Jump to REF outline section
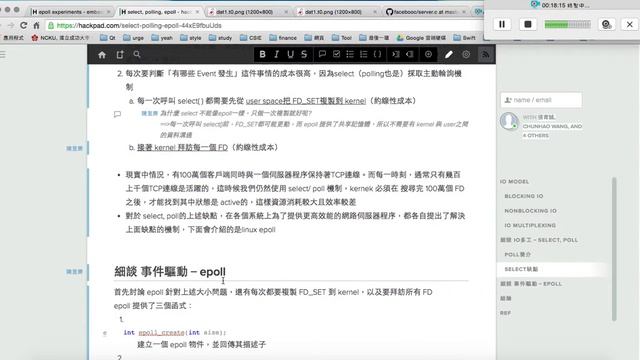 pyautogui.click(x=505, y=313)
